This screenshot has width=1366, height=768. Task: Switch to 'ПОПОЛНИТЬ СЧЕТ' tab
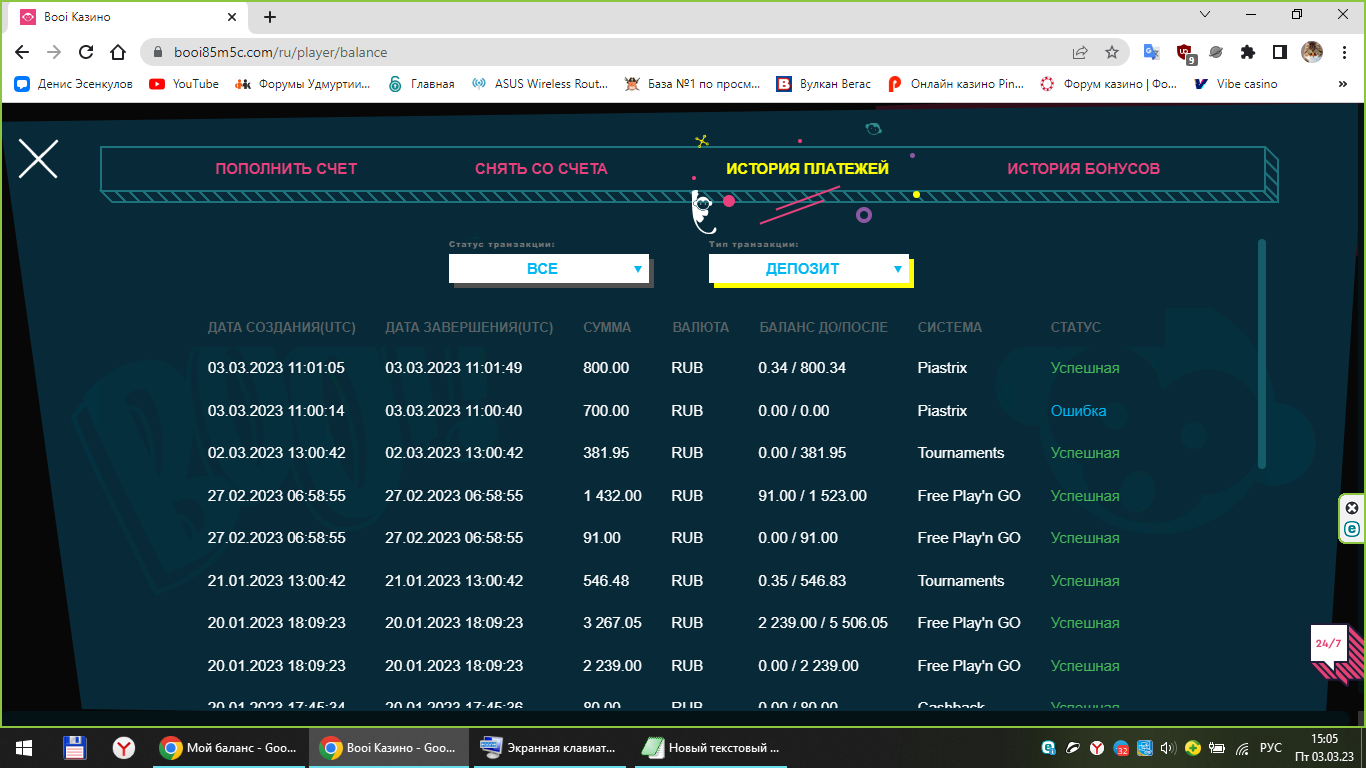click(x=286, y=169)
